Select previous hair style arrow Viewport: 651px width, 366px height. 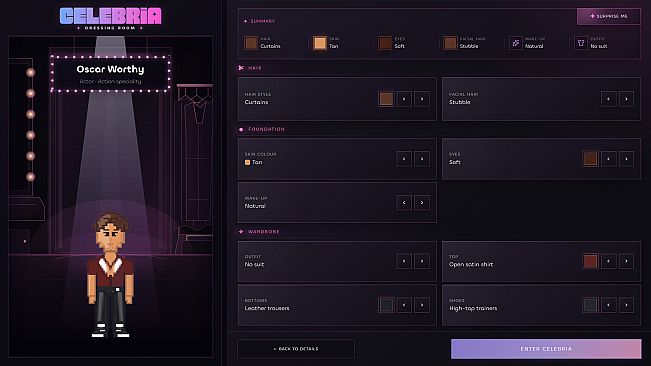tap(404, 99)
